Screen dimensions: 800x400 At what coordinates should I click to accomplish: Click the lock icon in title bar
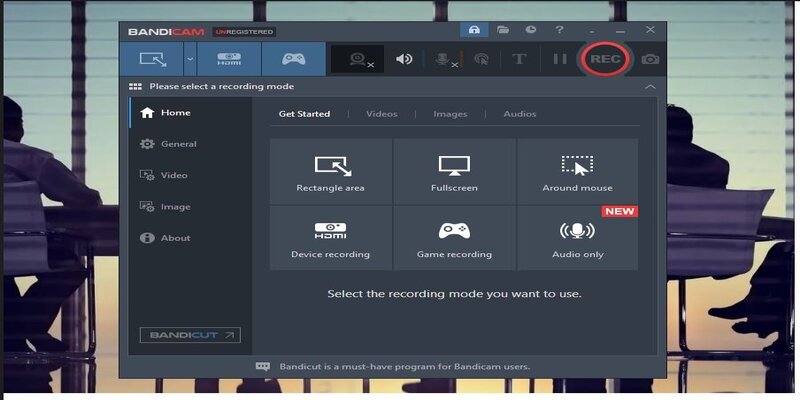tap(474, 30)
